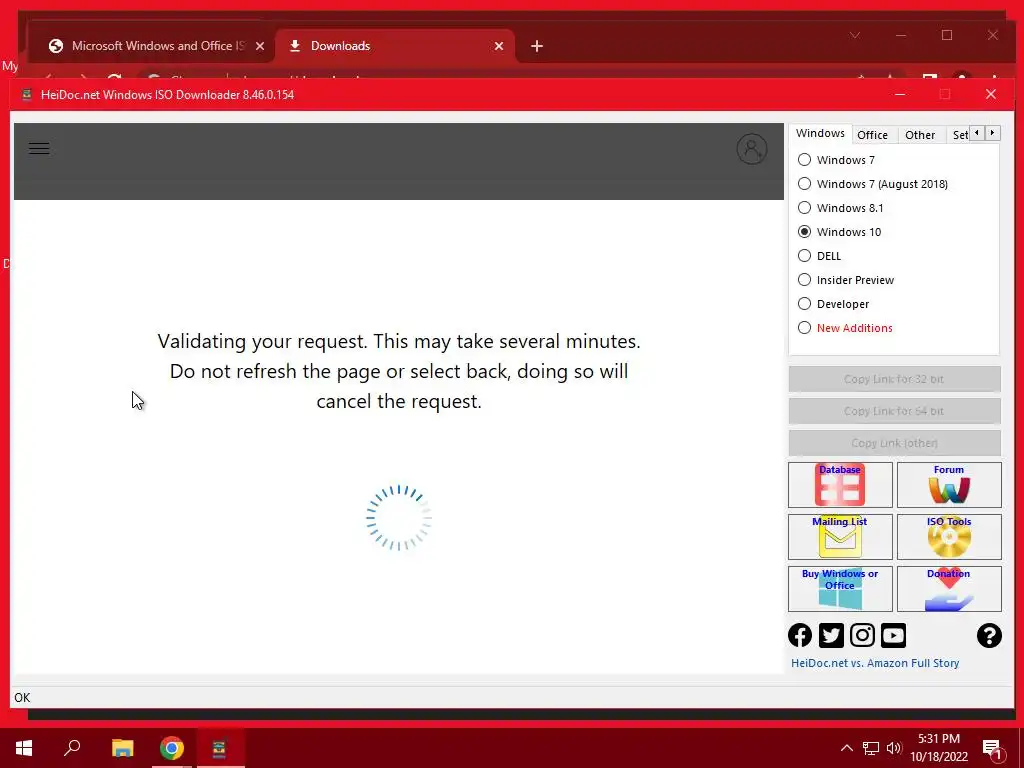The height and width of the screenshot is (768, 1024).
Task: Close the ISO Downloader window
Action: (x=991, y=95)
